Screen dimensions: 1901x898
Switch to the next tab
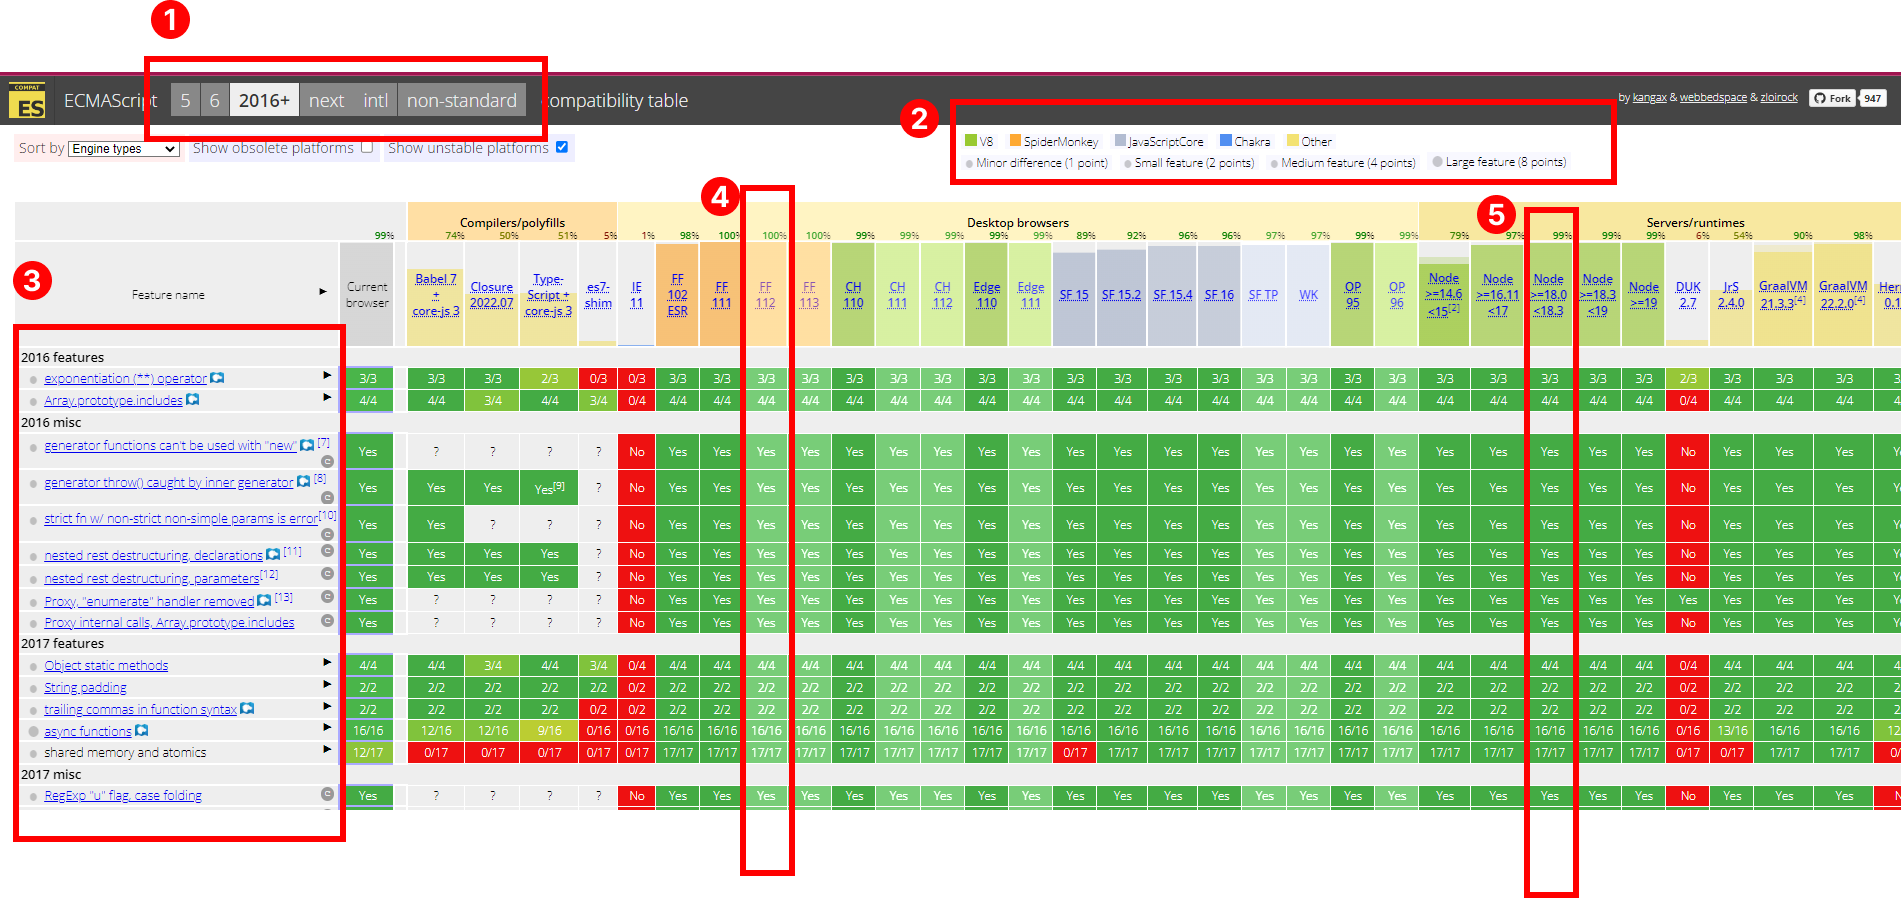pyautogui.click(x=326, y=100)
